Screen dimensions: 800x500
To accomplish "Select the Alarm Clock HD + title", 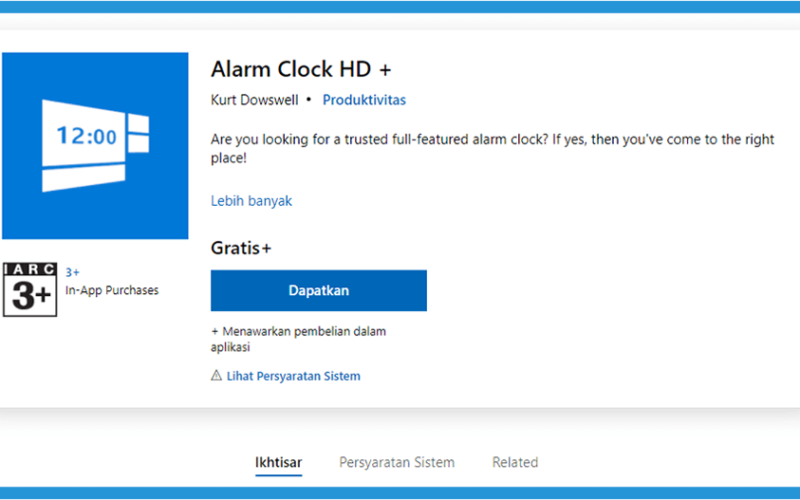I will [301, 69].
